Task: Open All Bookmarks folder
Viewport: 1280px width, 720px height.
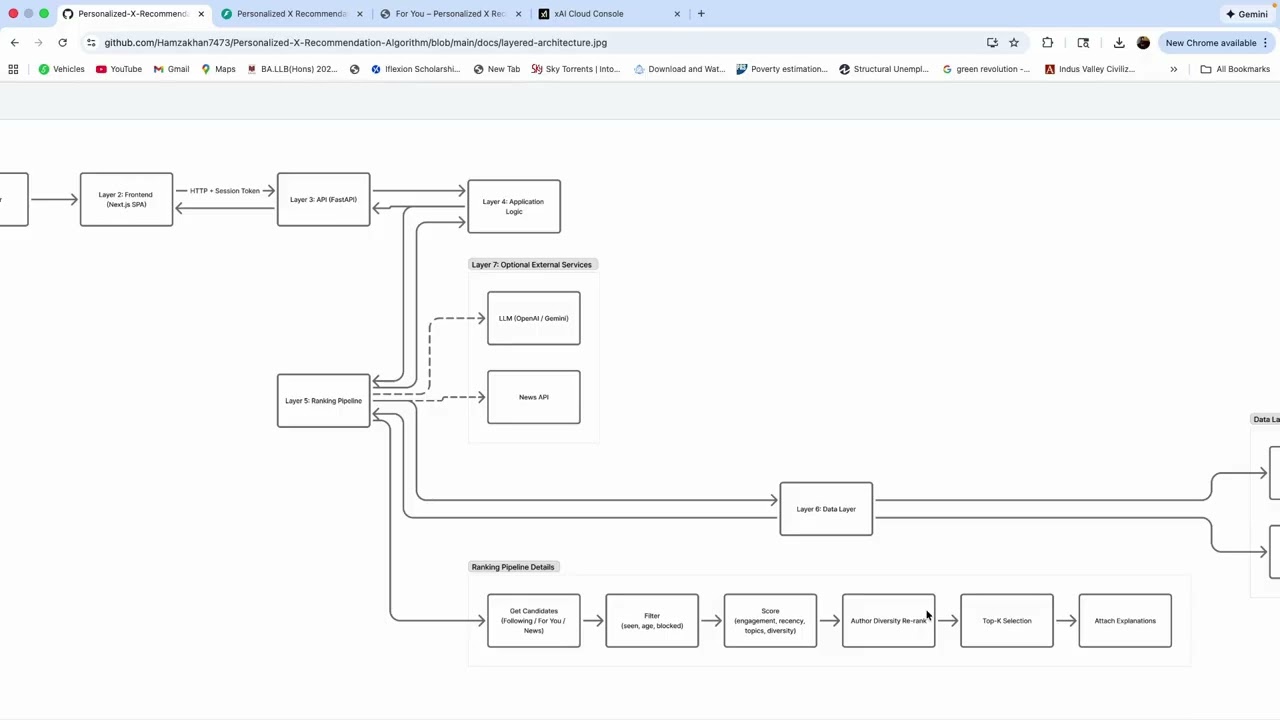Action: pyautogui.click(x=1235, y=69)
